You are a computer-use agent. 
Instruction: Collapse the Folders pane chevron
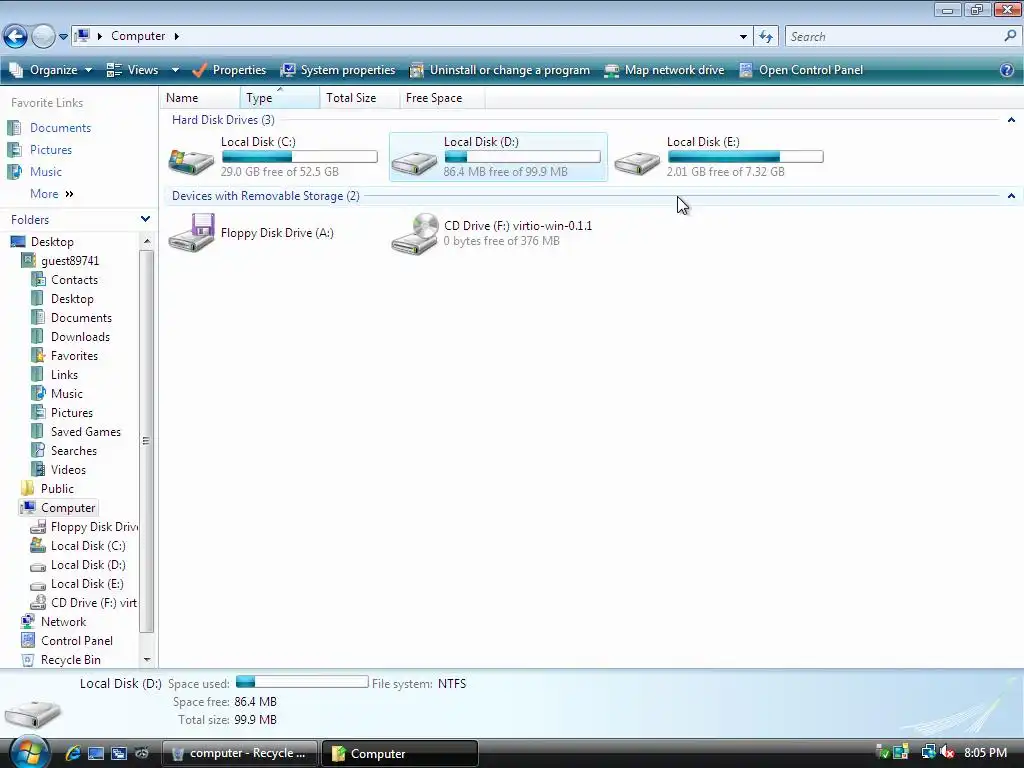[145, 219]
